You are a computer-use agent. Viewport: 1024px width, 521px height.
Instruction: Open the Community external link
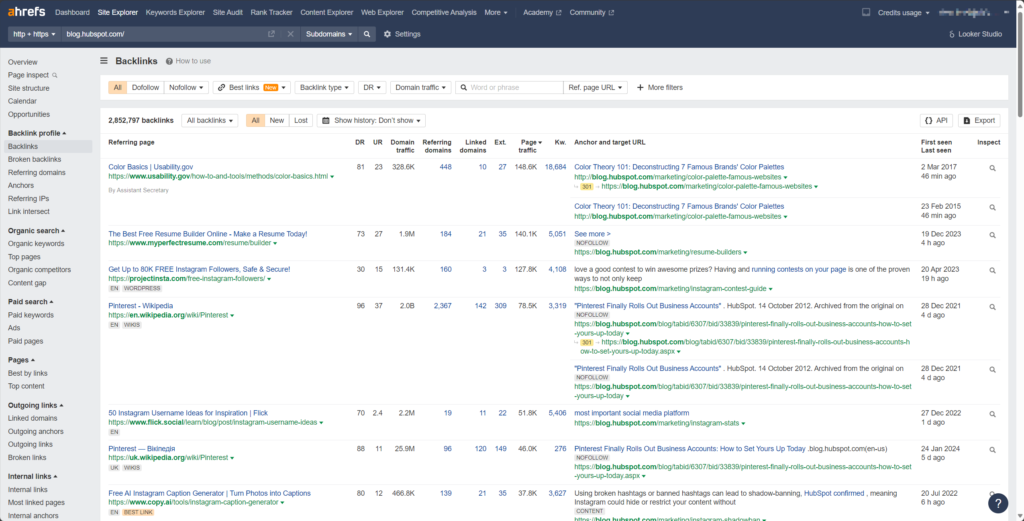pos(592,12)
